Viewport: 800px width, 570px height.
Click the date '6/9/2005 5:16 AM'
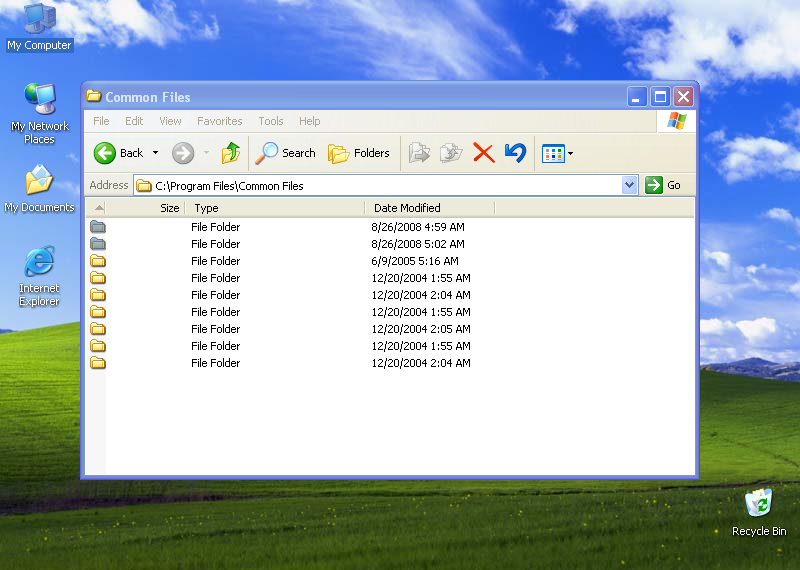[x=415, y=261]
